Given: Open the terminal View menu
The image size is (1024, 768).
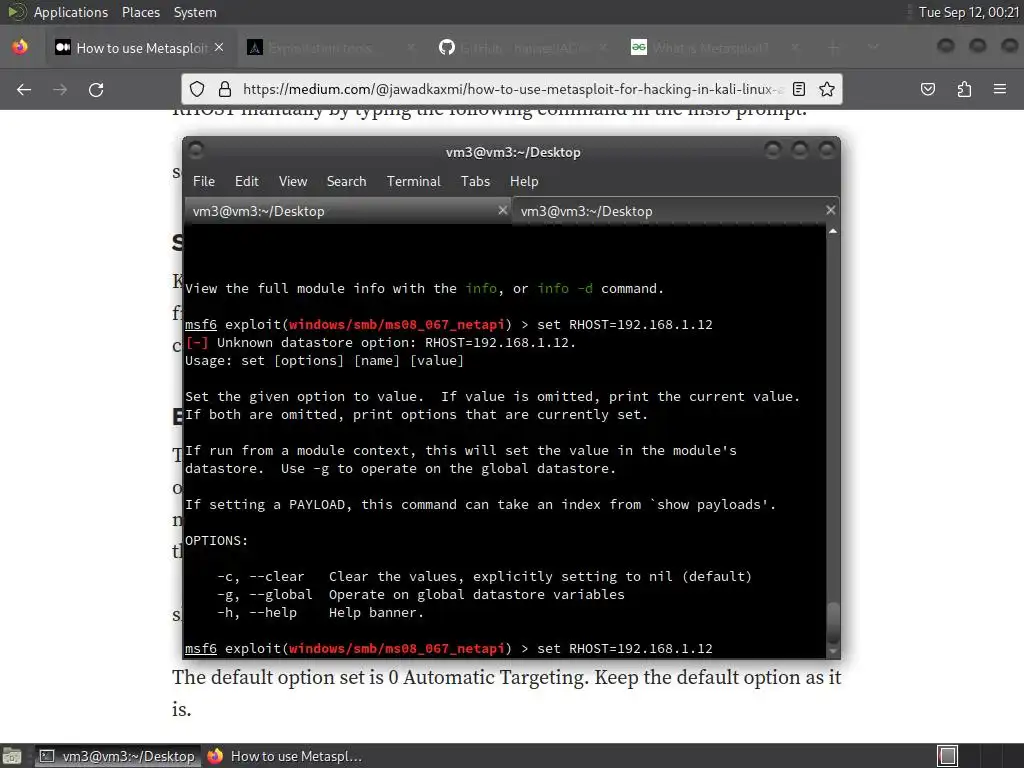Looking at the screenshot, I should point(293,182).
